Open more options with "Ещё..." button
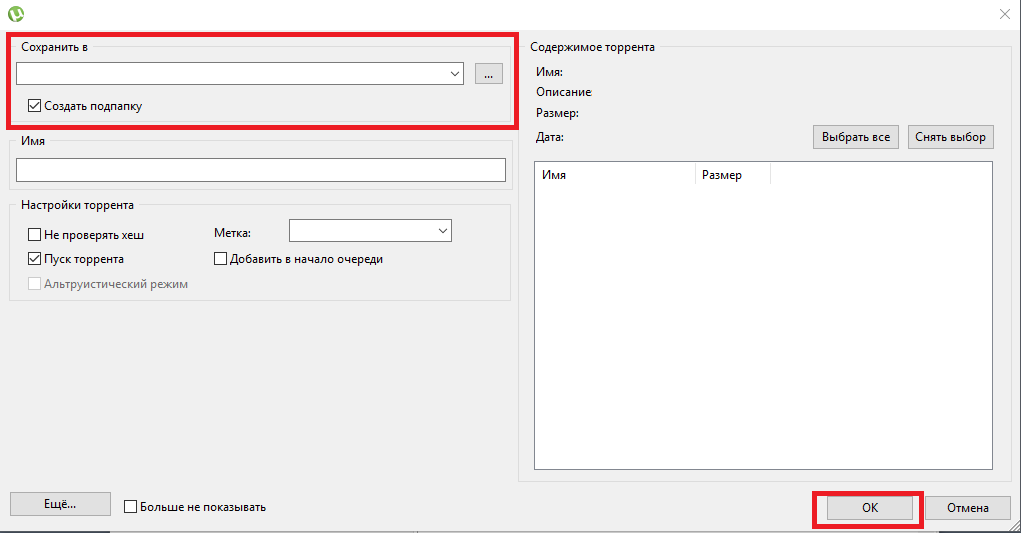Viewport: 1021px width, 533px height. tap(60, 505)
